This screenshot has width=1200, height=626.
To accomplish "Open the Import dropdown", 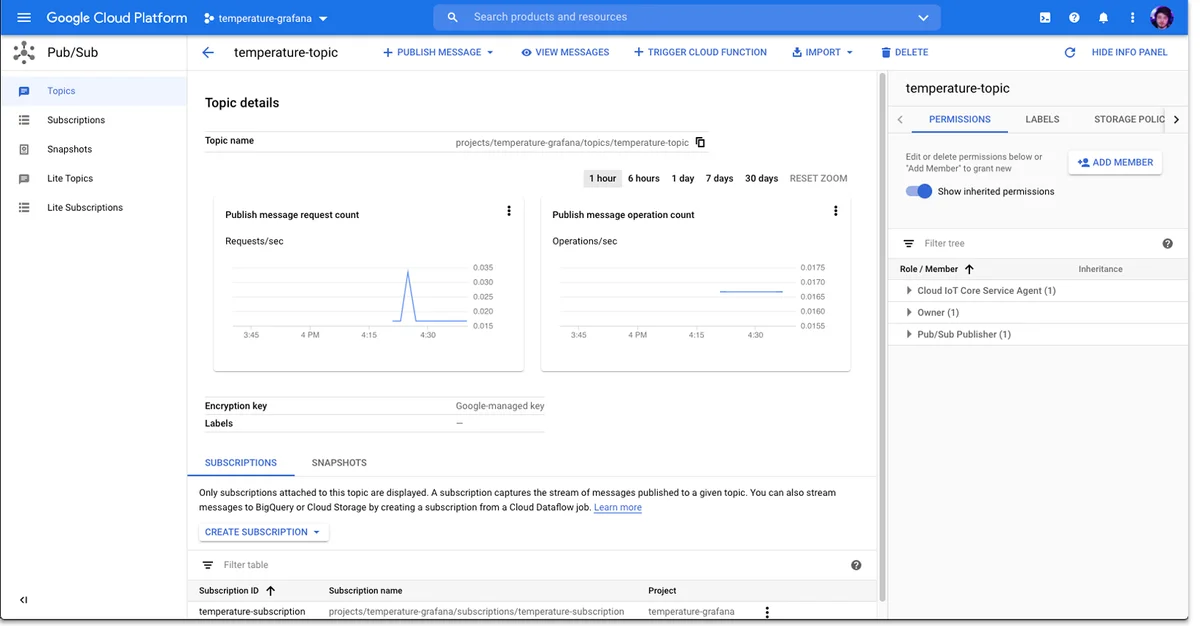I will [822, 52].
